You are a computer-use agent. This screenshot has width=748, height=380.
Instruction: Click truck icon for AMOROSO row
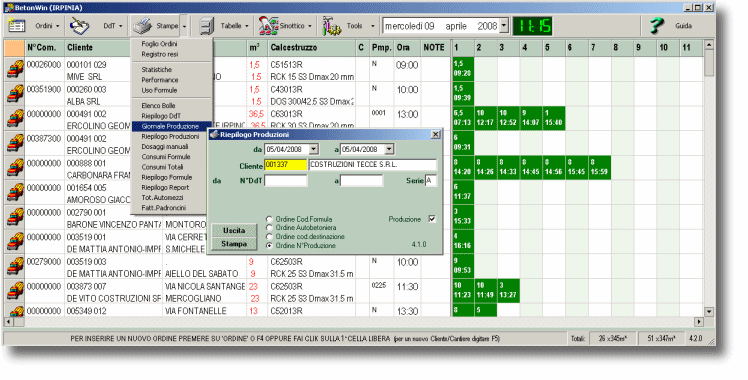point(15,193)
